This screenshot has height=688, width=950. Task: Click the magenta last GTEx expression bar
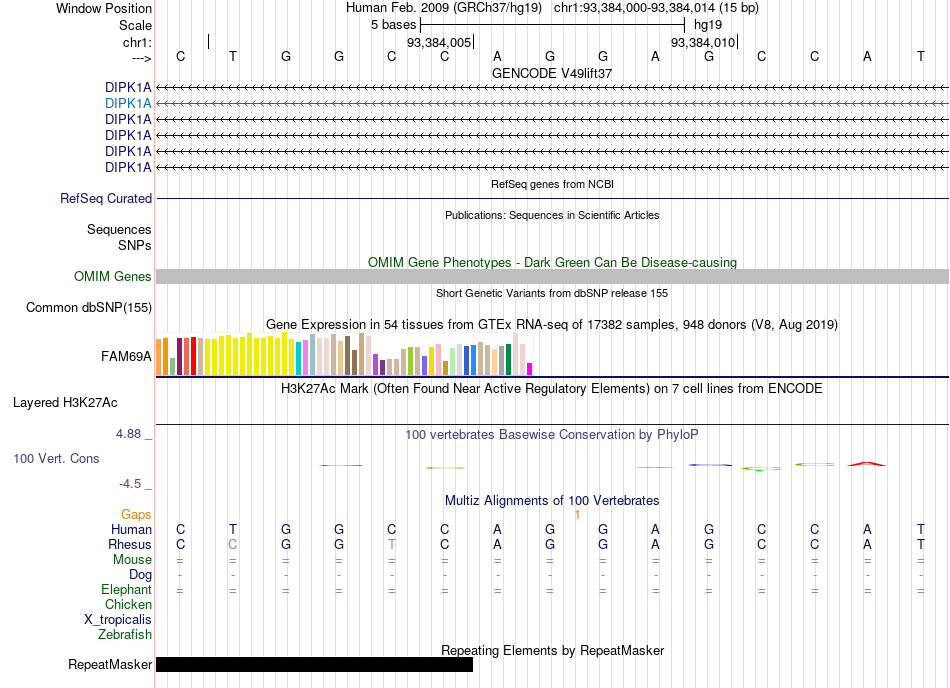[x=530, y=369]
